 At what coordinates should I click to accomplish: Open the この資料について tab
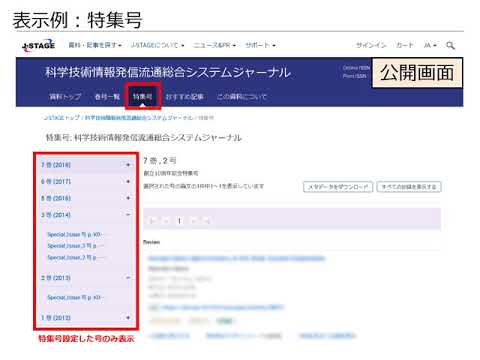242,97
